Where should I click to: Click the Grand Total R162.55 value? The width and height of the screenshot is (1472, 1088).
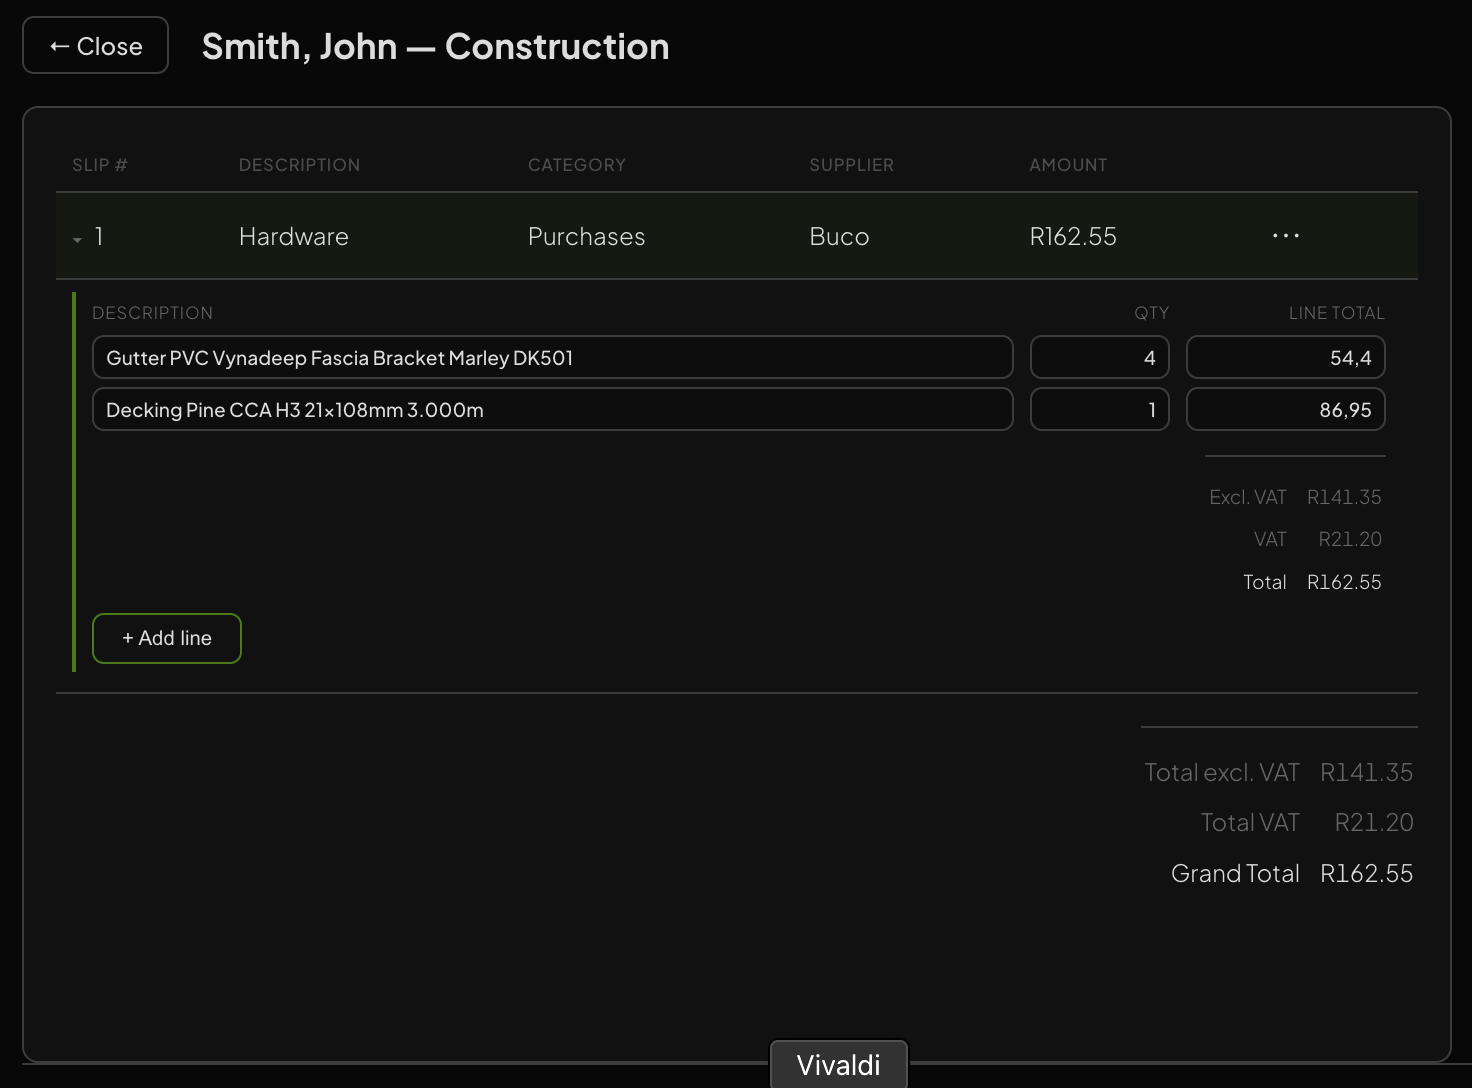[1366, 873]
